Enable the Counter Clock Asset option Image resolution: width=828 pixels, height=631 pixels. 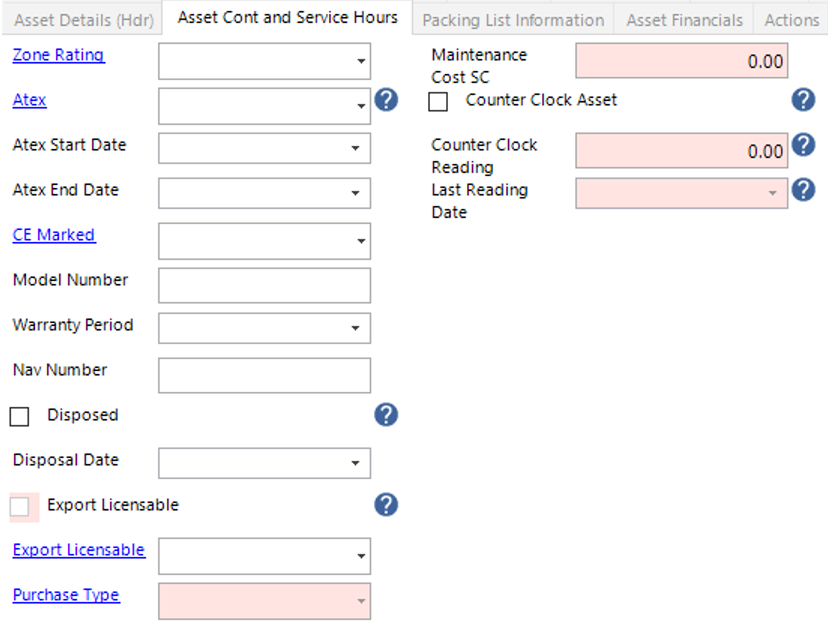coord(437,100)
